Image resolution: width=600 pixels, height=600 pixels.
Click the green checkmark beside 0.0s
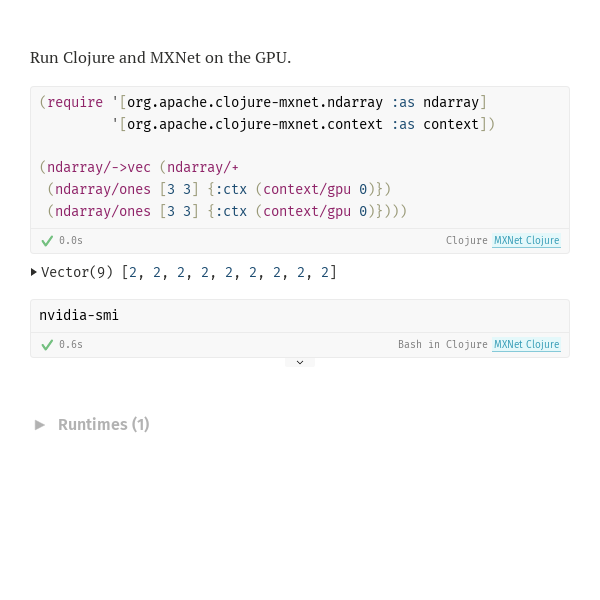coord(47,241)
